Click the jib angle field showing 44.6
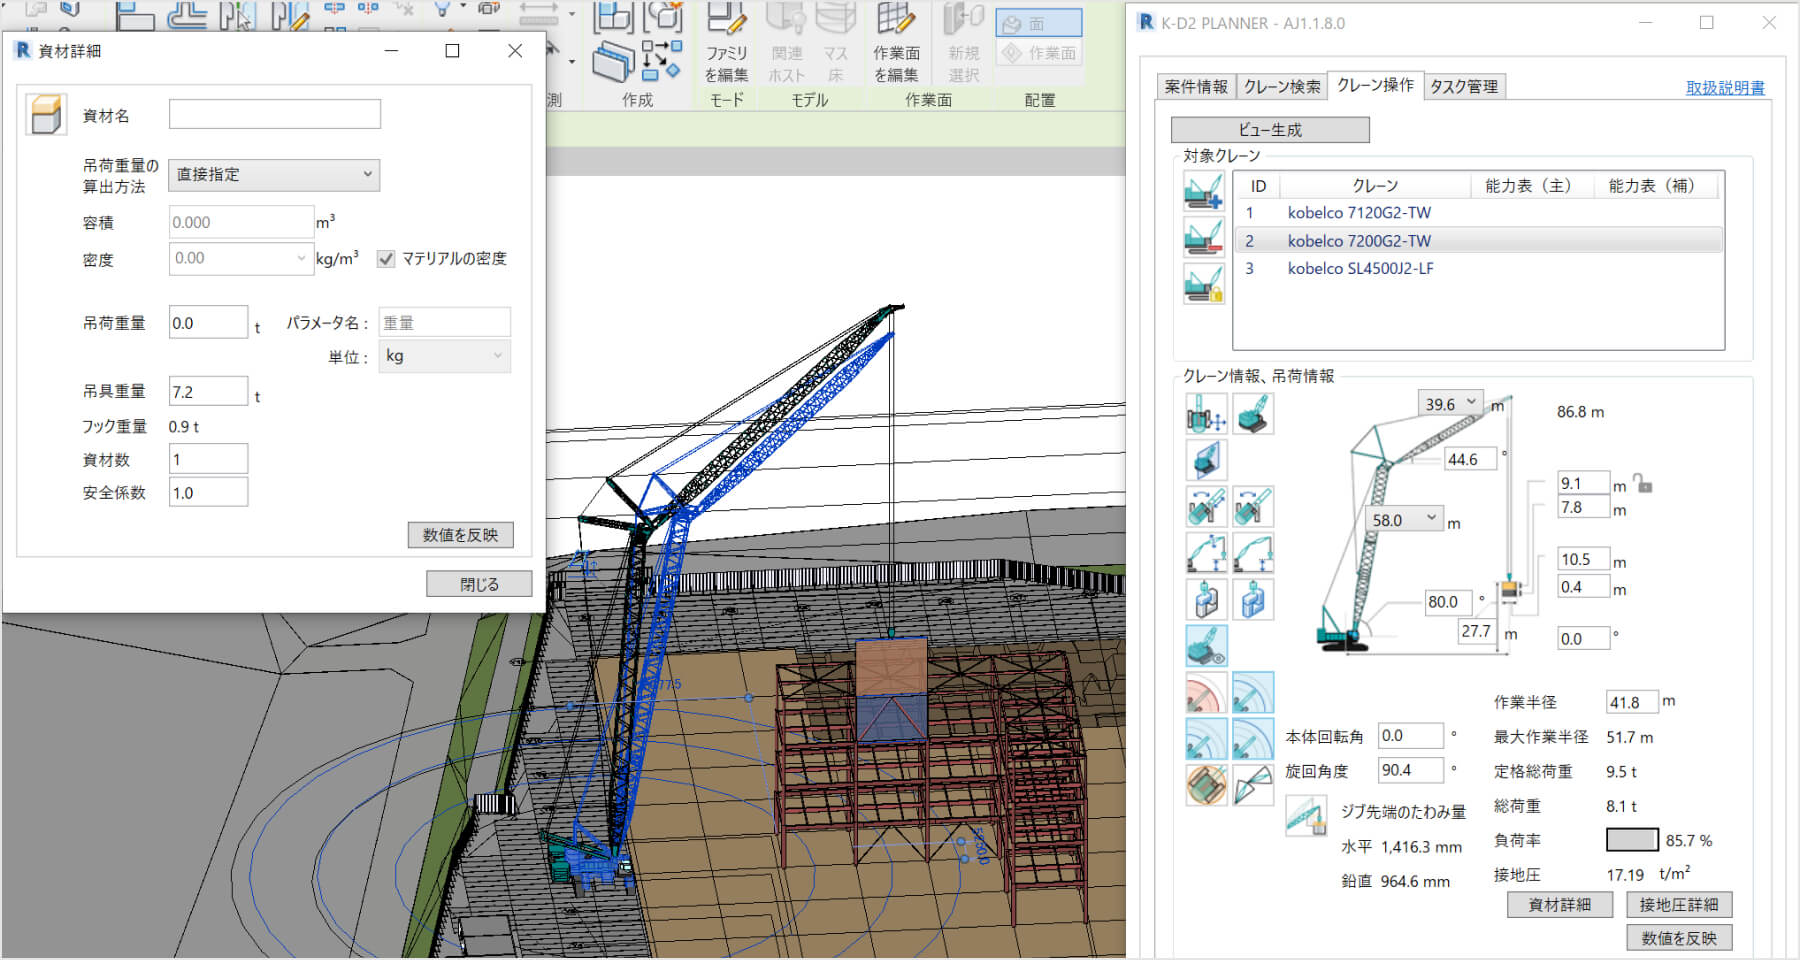 click(x=1470, y=459)
